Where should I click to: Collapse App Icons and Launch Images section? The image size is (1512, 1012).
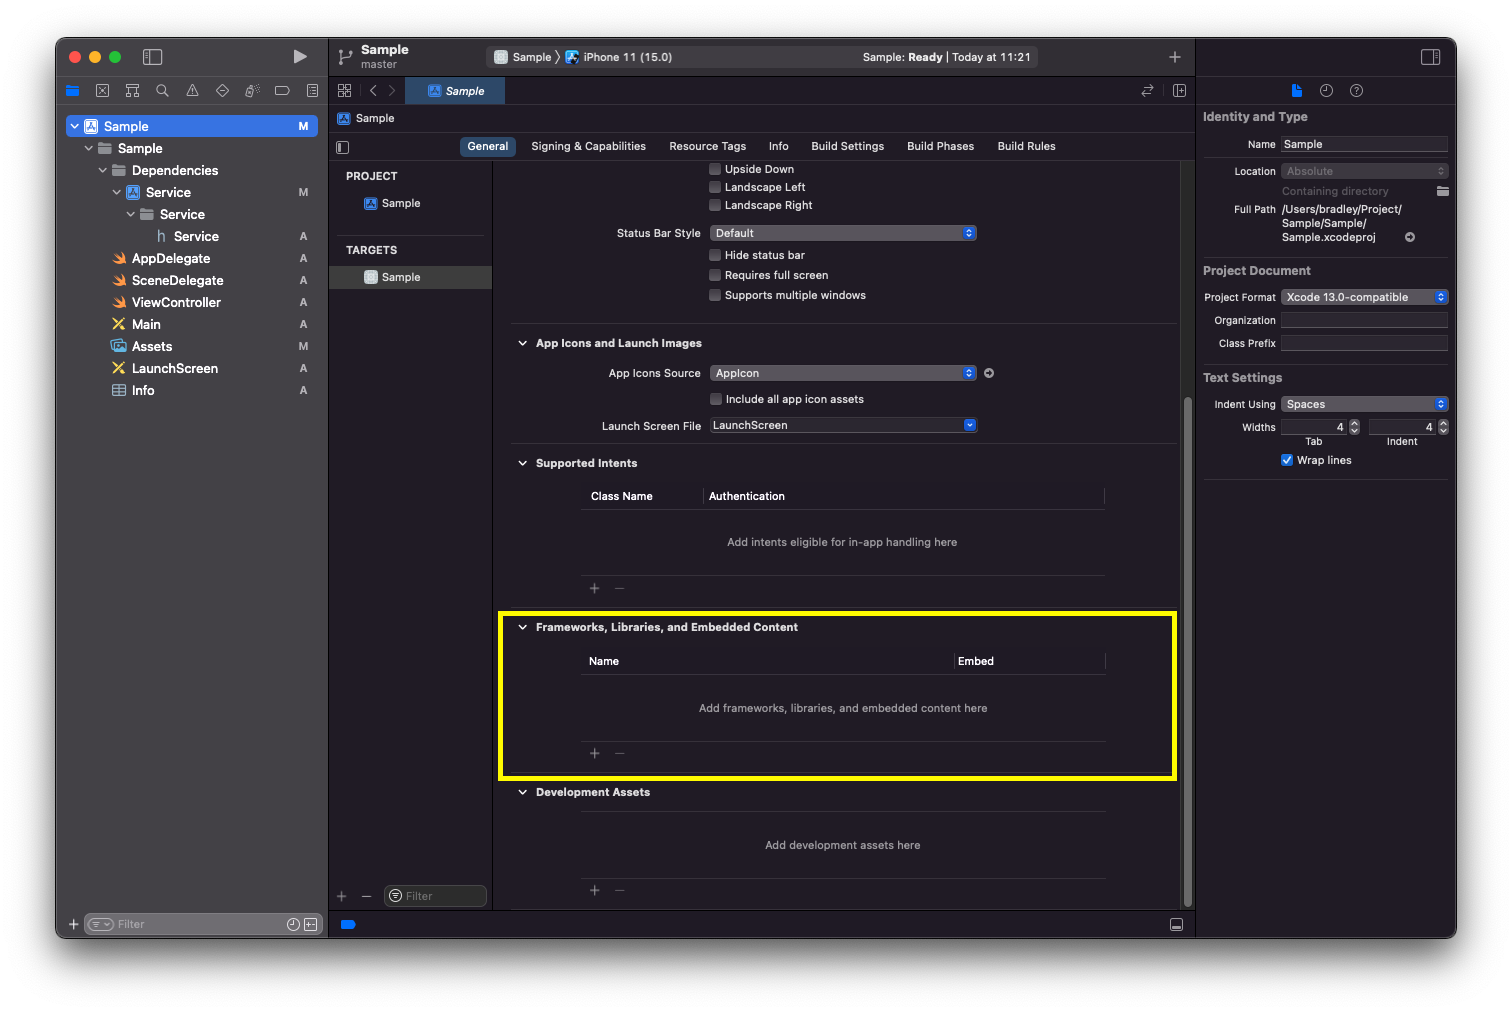[522, 343]
